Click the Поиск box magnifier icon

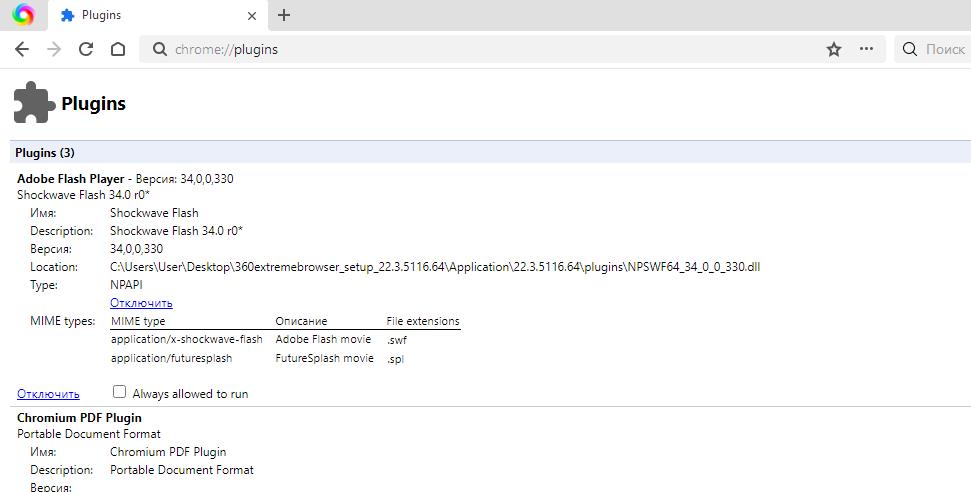click(910, 49)
